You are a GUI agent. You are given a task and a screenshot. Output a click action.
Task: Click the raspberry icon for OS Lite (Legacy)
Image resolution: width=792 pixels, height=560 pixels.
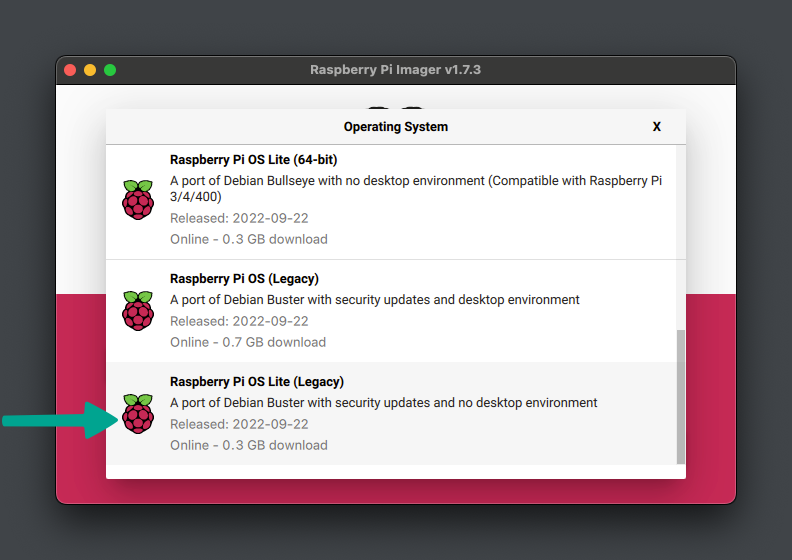pyautogui.click(x=138, y=413)
